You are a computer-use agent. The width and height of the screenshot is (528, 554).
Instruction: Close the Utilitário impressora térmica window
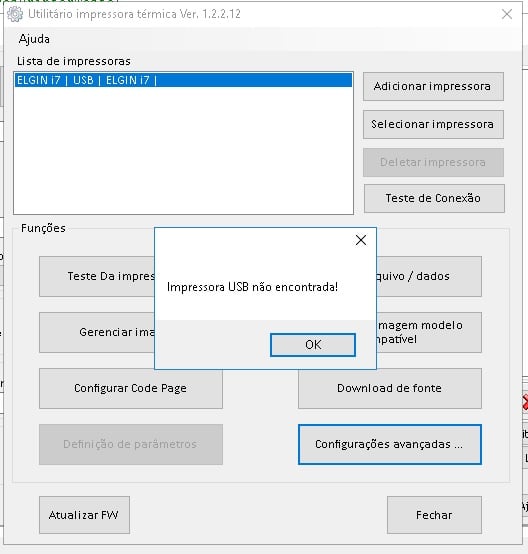(507, 14)
